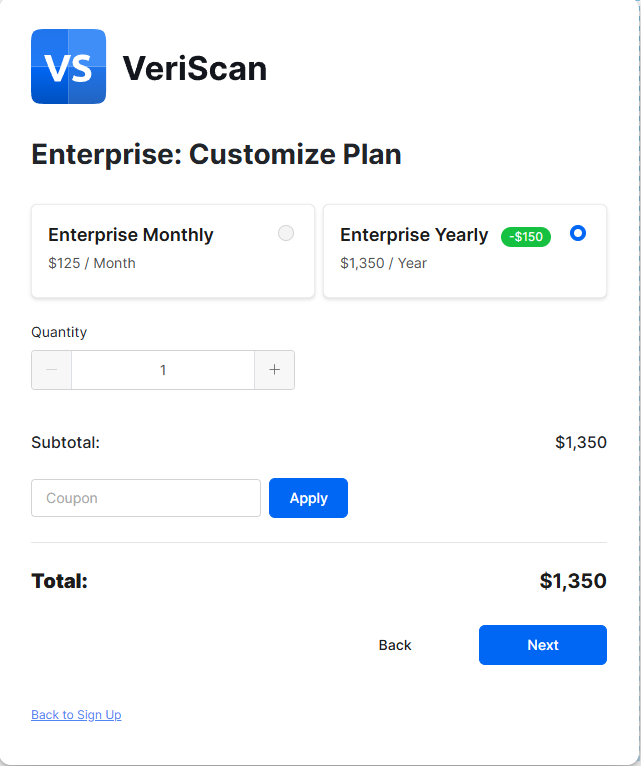Image resolution: width=641 pixels, height=766 pixels.
Task: Click the Enterprise Monthly plan title
Action: click(131, 235)
